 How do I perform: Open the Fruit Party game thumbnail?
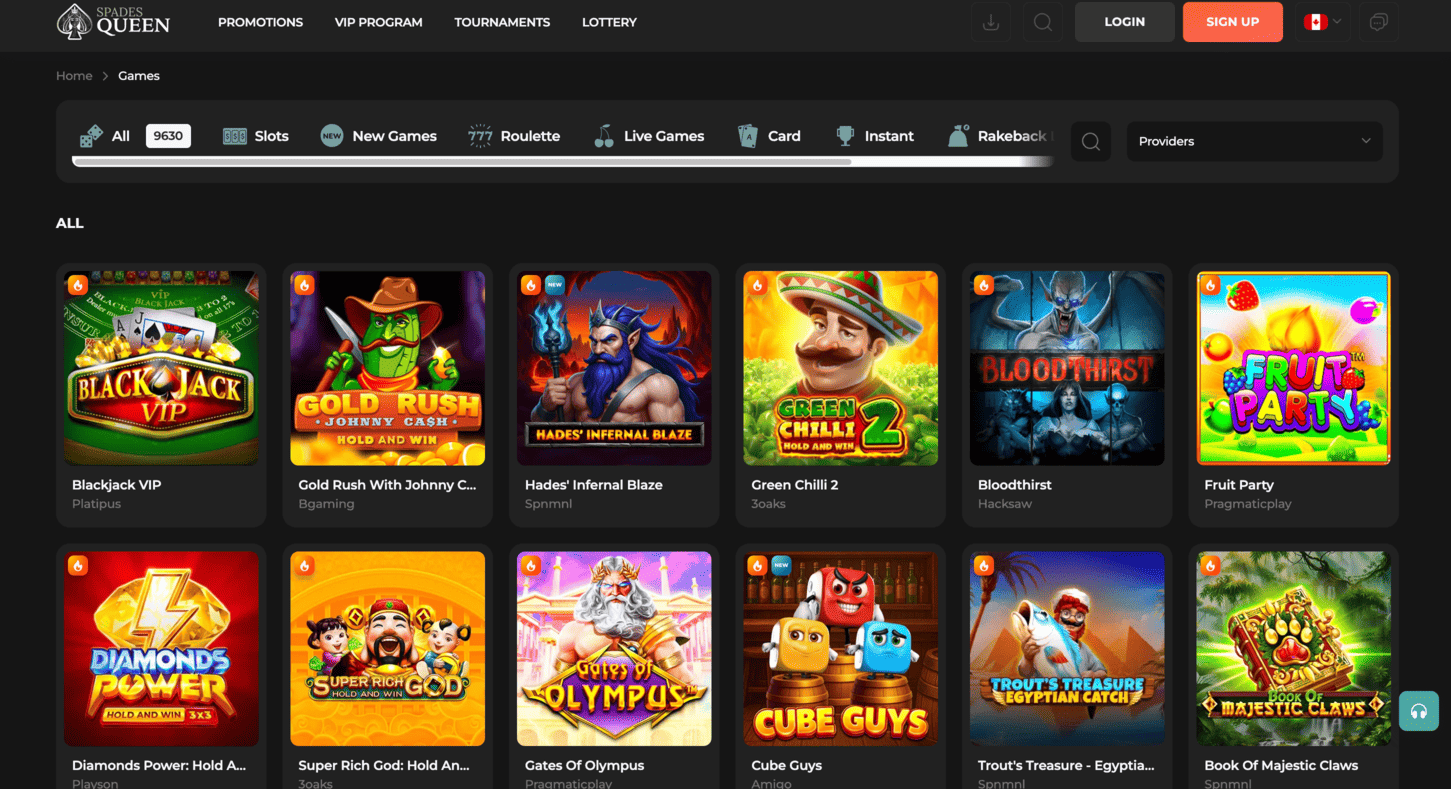click(x=1293, y=368)
